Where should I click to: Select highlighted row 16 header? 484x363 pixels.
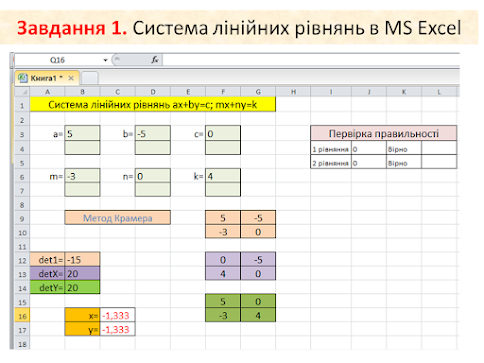coord(22,316)
